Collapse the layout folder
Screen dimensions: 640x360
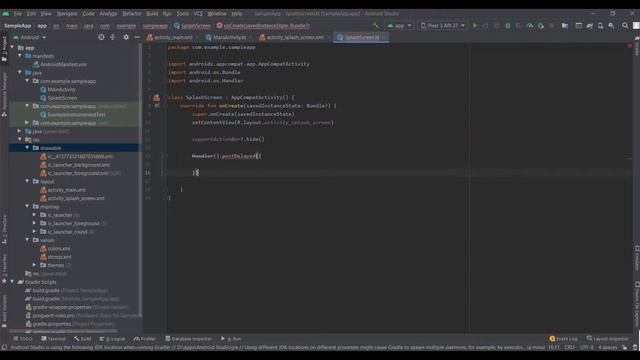27,181
